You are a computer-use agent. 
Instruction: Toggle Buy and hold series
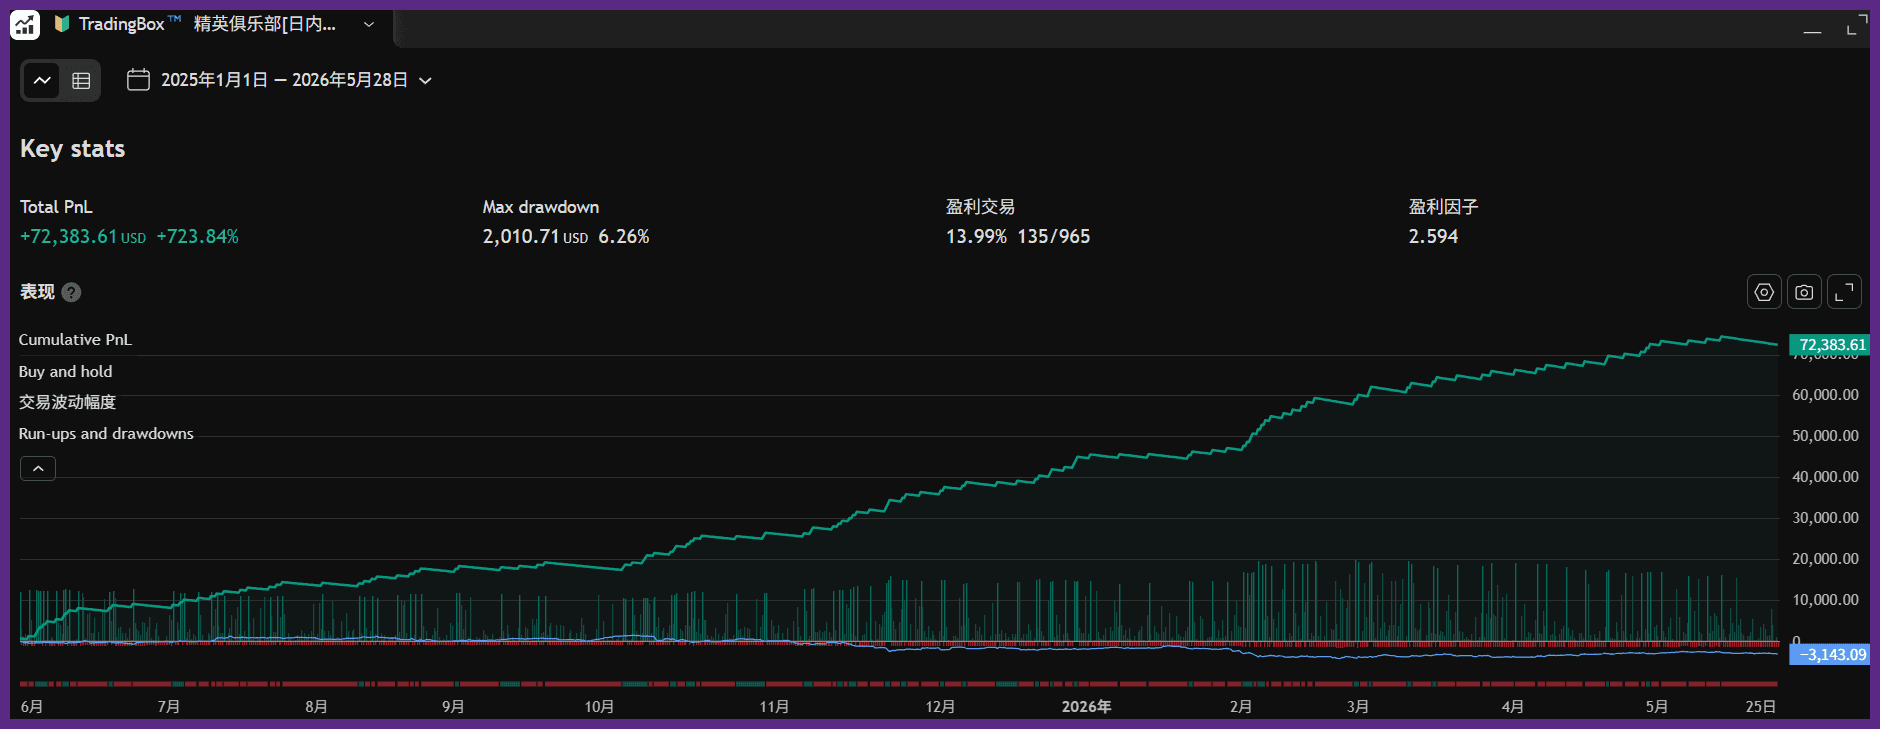pyautogui.click(x=65, y=371)
